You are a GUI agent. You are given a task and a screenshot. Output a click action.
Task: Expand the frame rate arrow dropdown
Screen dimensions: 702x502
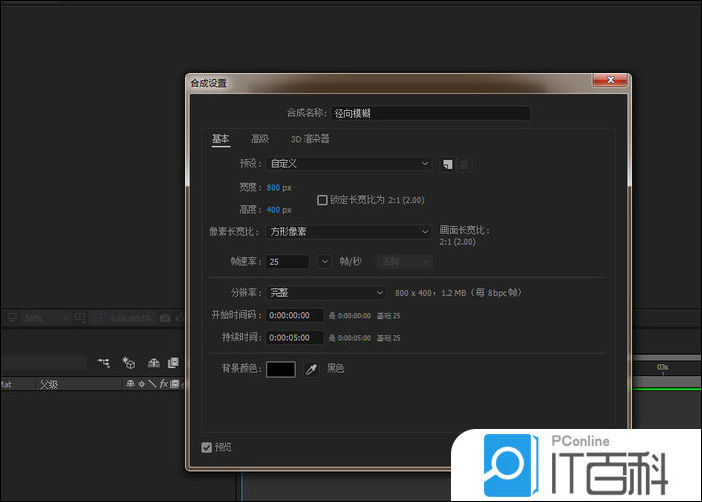point(324,261)
